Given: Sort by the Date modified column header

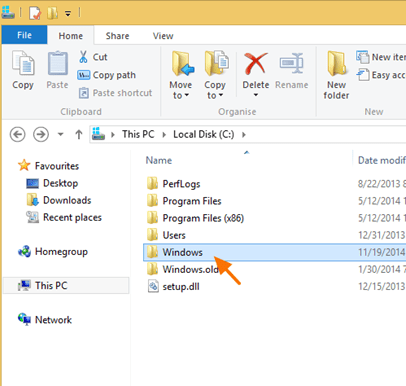Looking at the screenshot, I should click(x=382, y=160).
